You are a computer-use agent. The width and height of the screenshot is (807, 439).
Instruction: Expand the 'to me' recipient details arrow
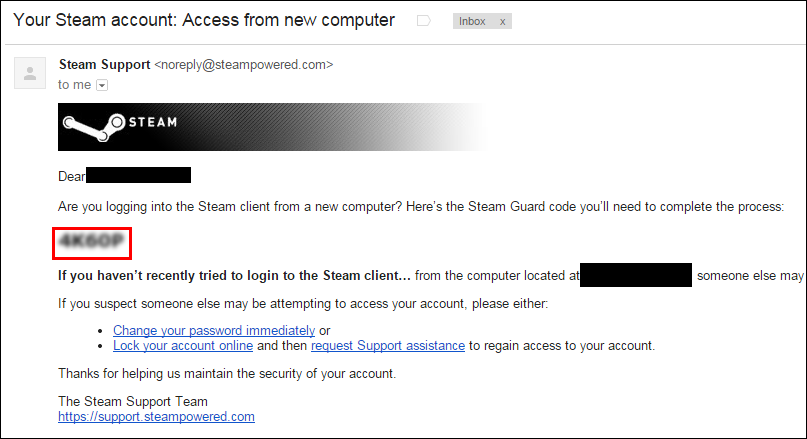(x=102, y=85)
